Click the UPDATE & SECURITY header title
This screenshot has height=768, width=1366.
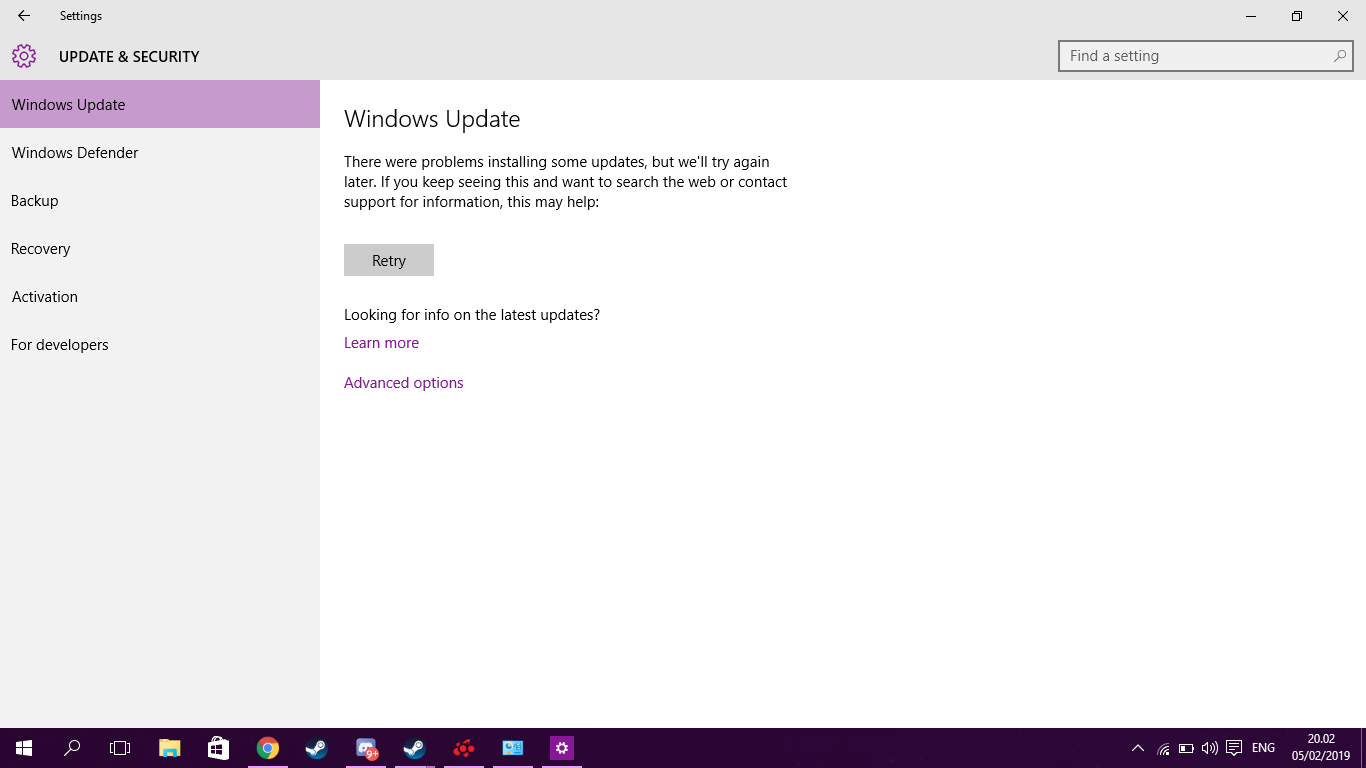129,57
